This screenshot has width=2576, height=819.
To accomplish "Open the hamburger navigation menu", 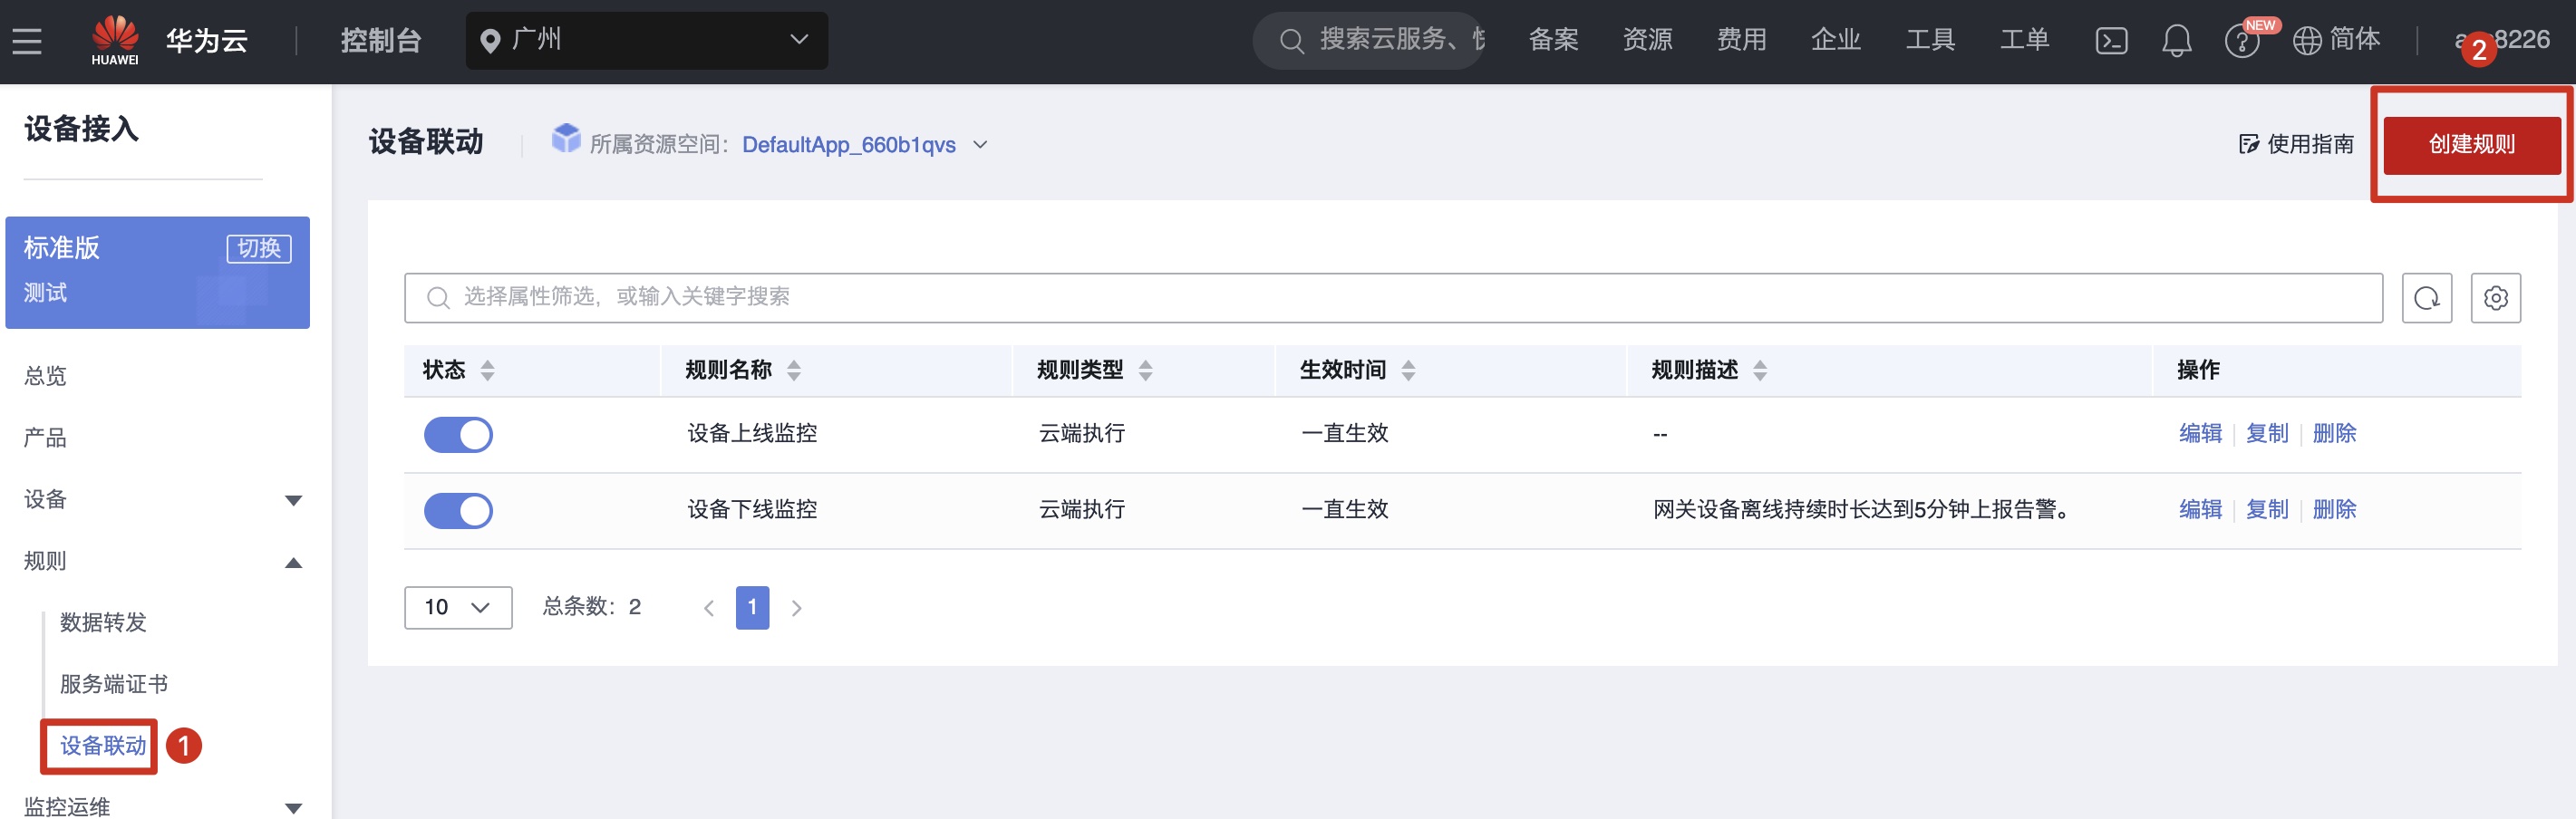I will 27,41.
